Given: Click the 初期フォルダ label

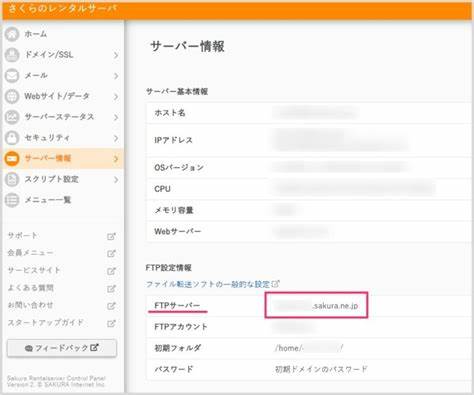Looking at the screenshot, I should (177, 348).
